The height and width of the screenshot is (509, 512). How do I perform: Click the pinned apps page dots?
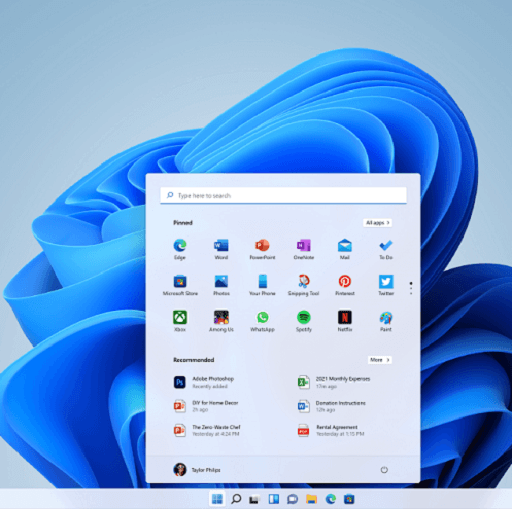click(411, 288)
